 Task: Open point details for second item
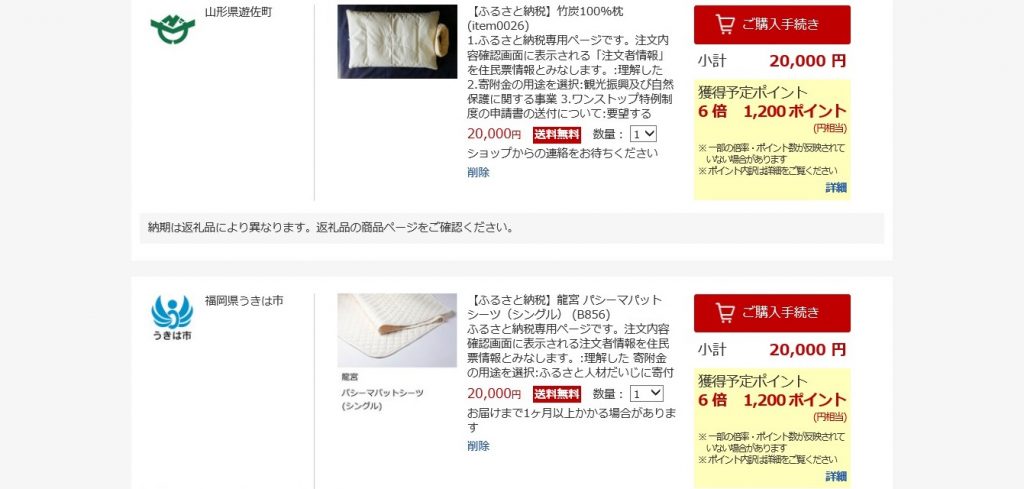point(836,476)
